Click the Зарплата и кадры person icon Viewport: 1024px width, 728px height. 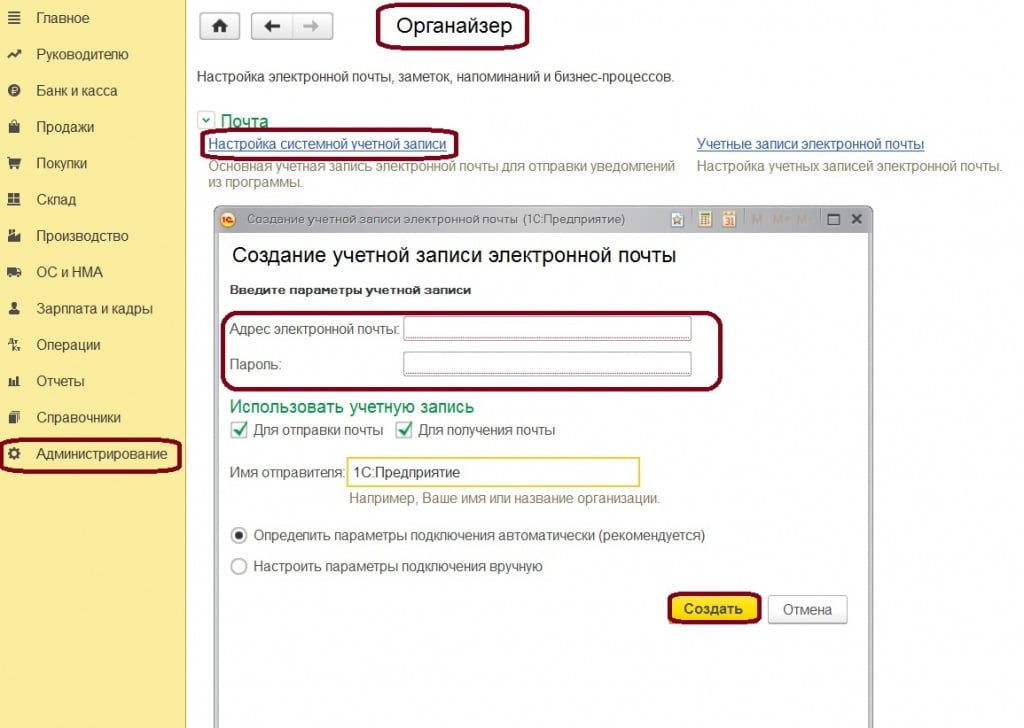[x=14, y=308]
